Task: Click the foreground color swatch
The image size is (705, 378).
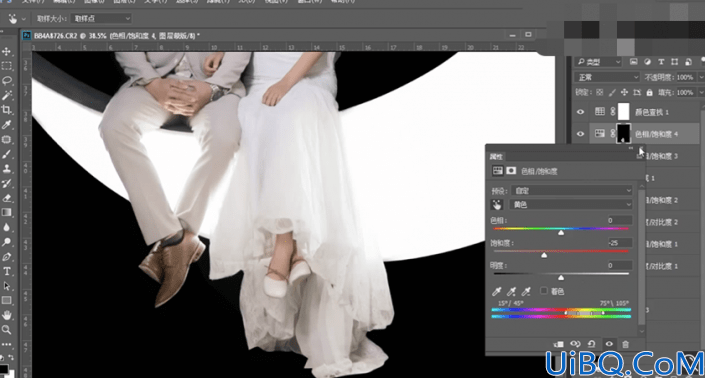Action: point(4,369)
